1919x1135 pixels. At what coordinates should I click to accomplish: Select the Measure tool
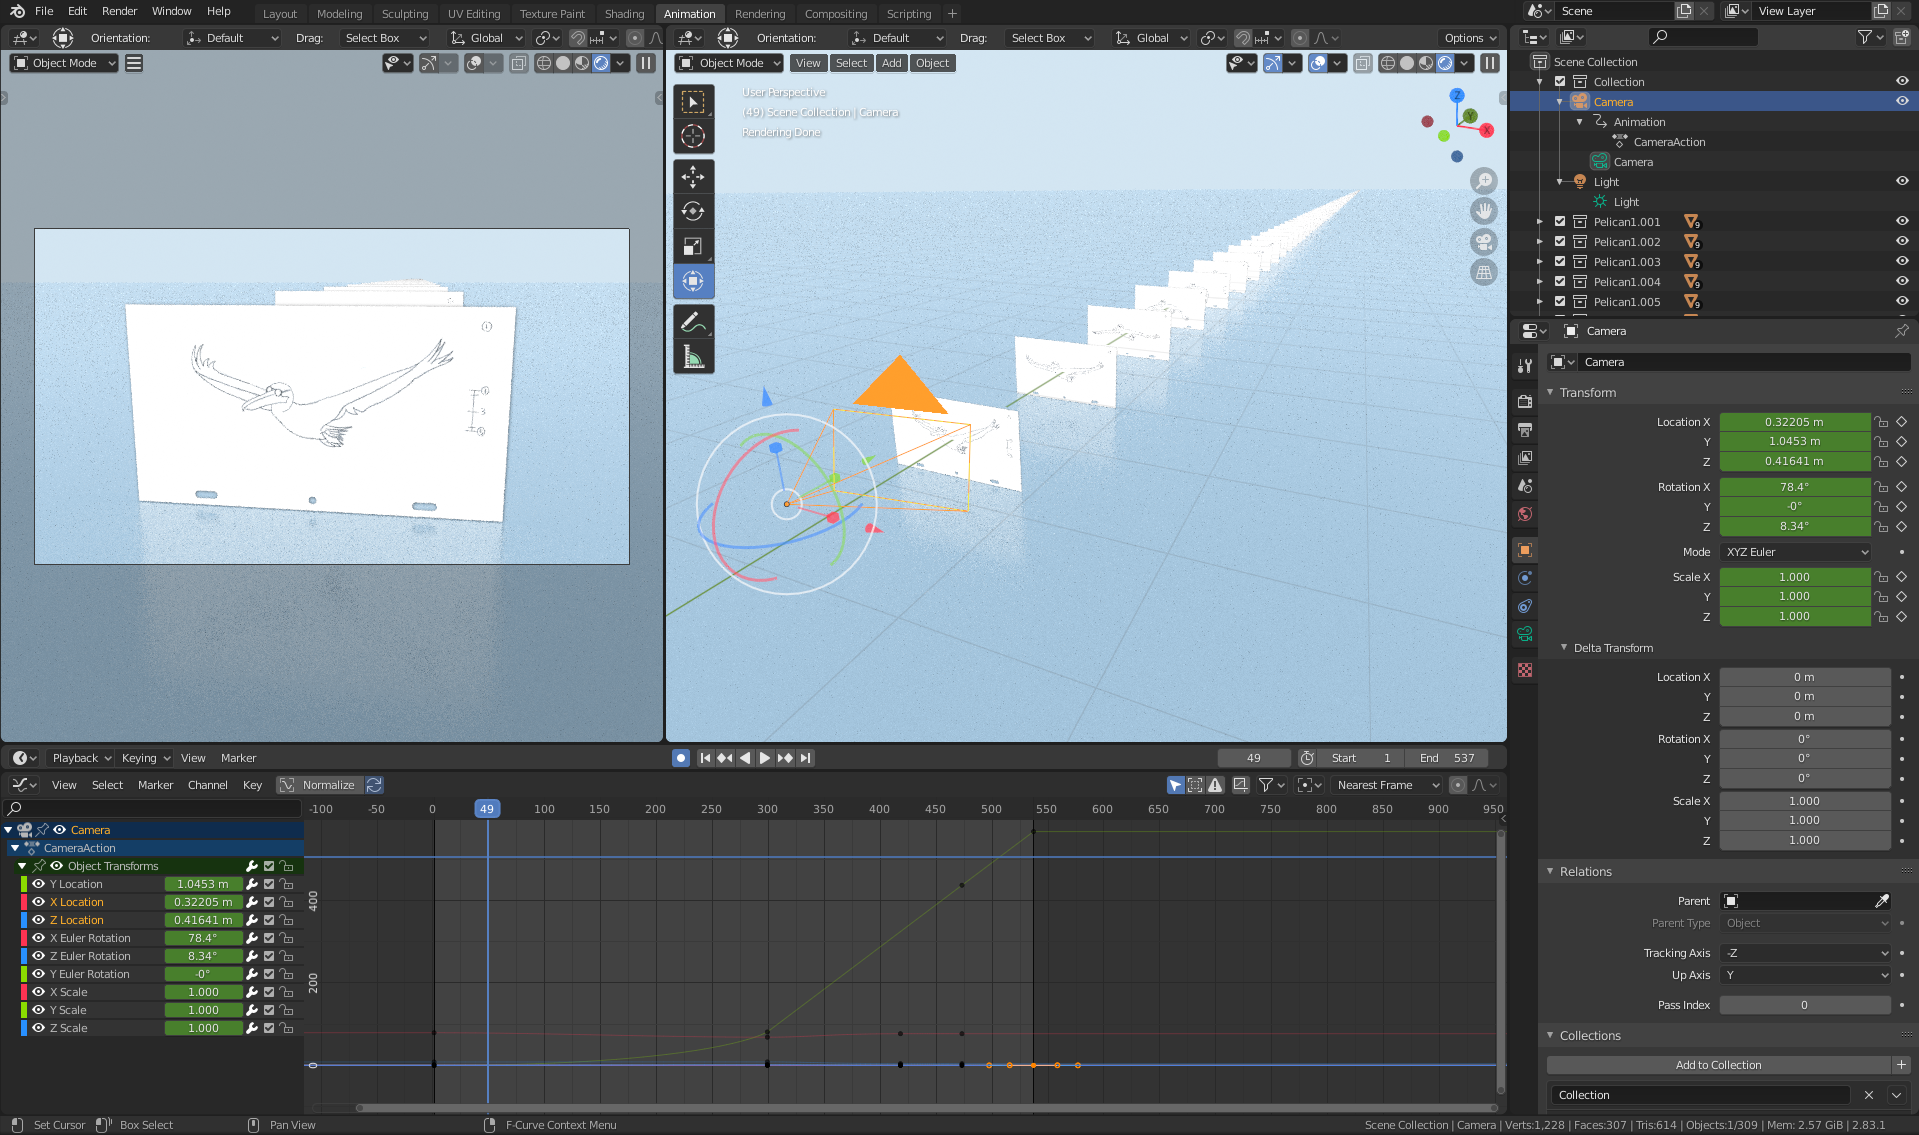click(693, 357)
